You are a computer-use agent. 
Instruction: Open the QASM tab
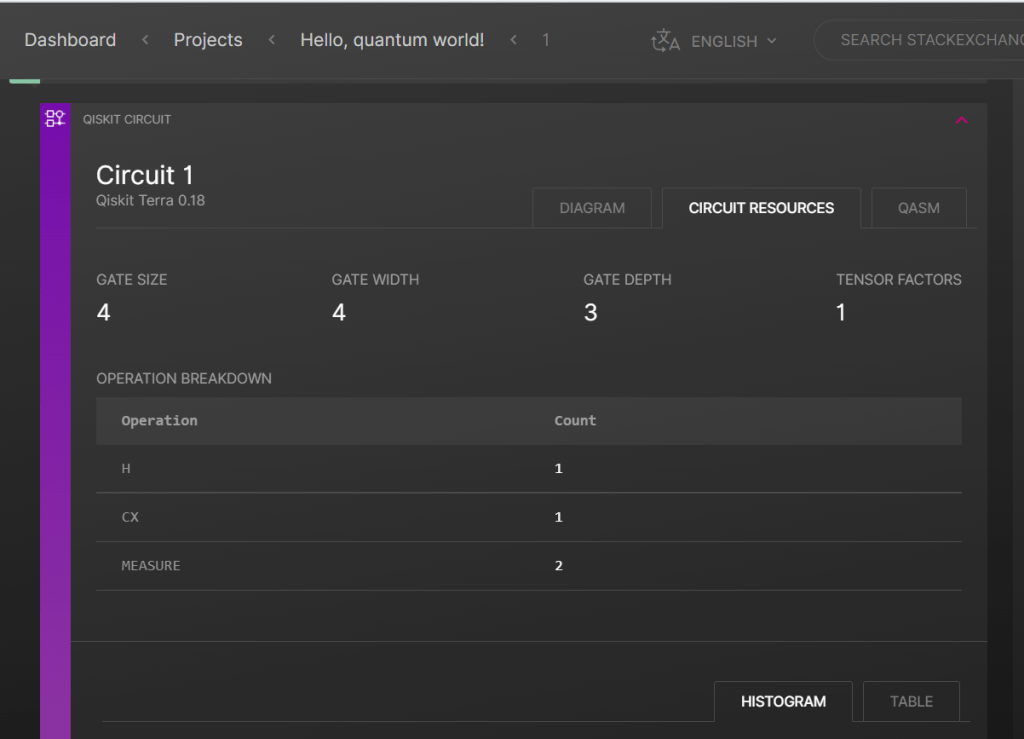tap(918, 208)
